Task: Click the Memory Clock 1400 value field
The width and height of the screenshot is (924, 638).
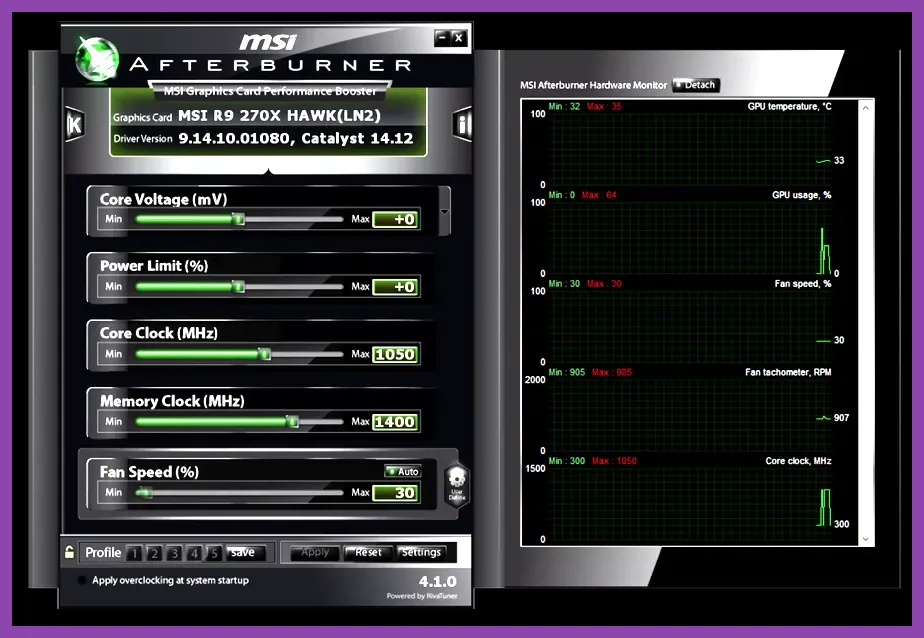Action: [396, 422]
